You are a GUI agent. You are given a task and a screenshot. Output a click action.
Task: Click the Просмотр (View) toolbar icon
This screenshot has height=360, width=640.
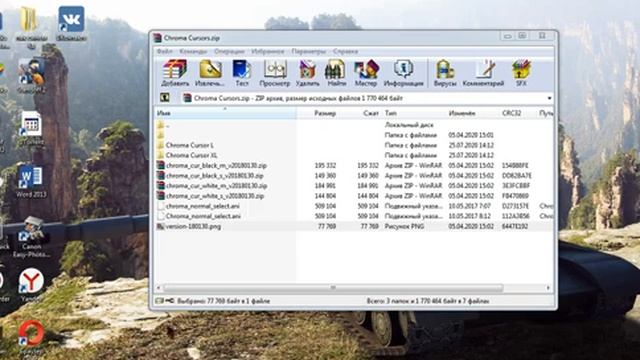[275, 73]
